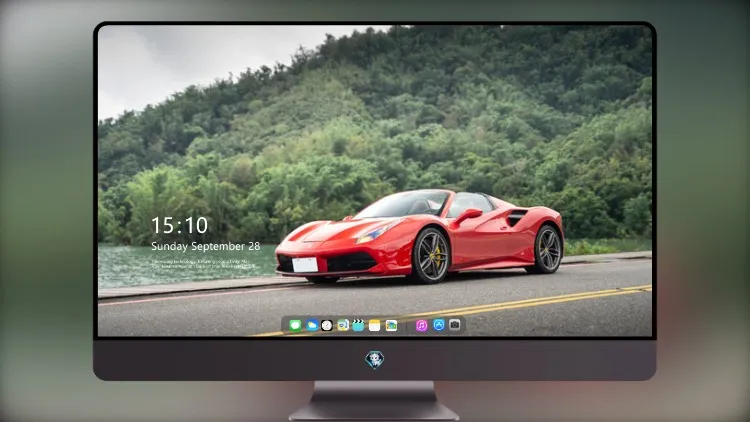Image resolution: width=750 pixels, height=422 pixels.
Task: Open the Weather app in dock
Action: (311, 326)
